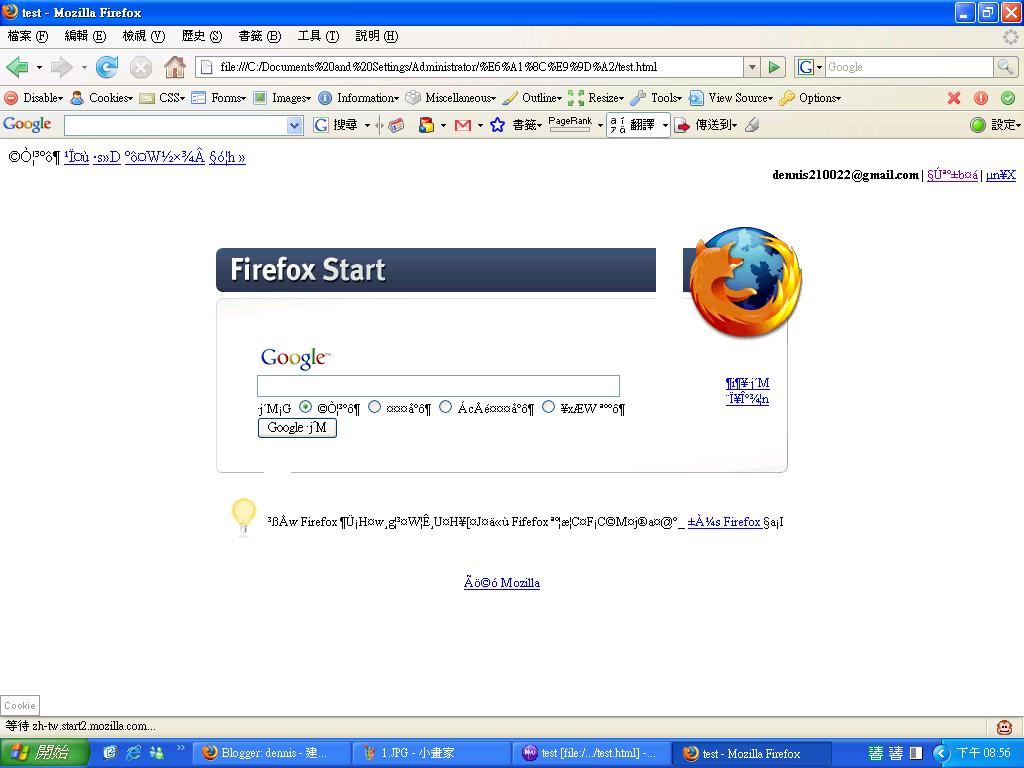Open the Options dropdown
This screenshot has height=768, width=1024.
pyautogui.click(x=810, y=98)
